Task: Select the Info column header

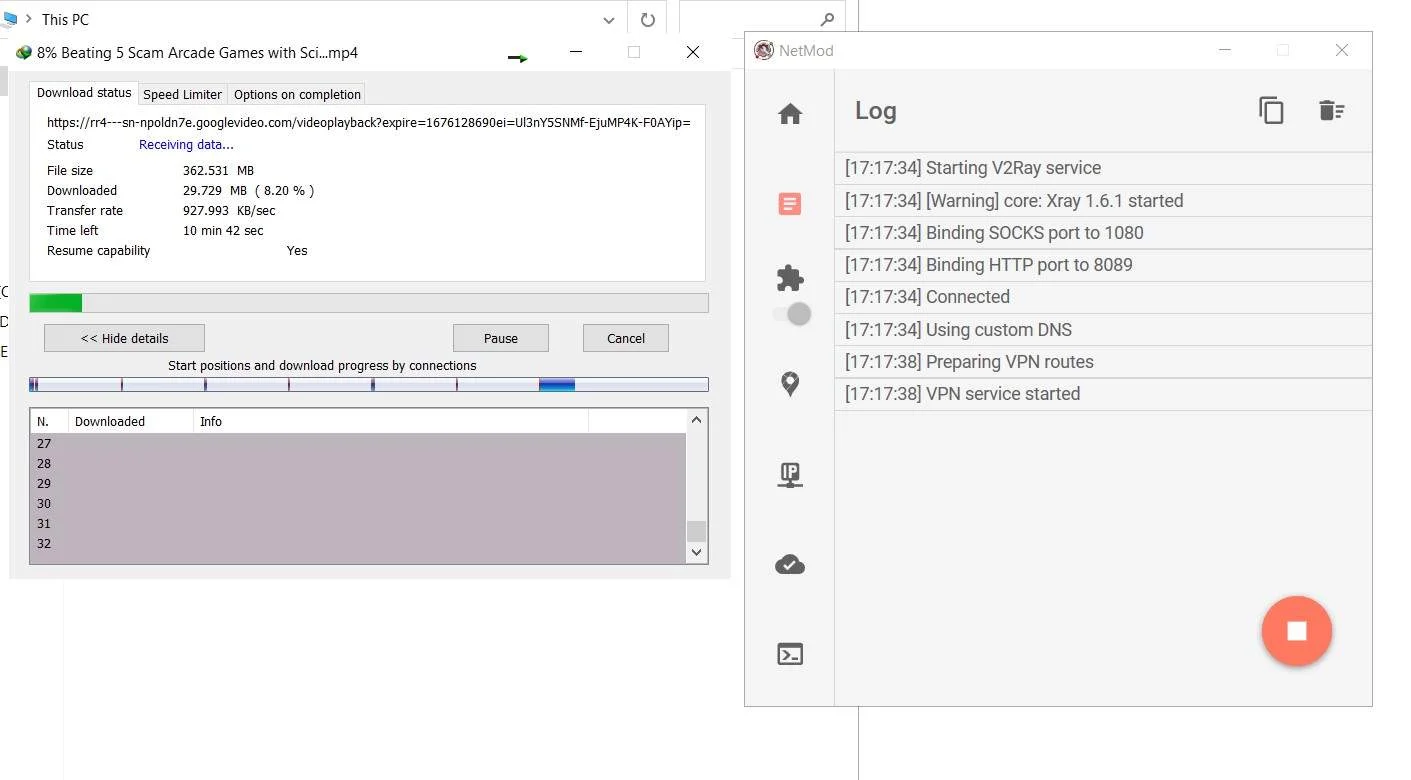Action: (391, 421)
